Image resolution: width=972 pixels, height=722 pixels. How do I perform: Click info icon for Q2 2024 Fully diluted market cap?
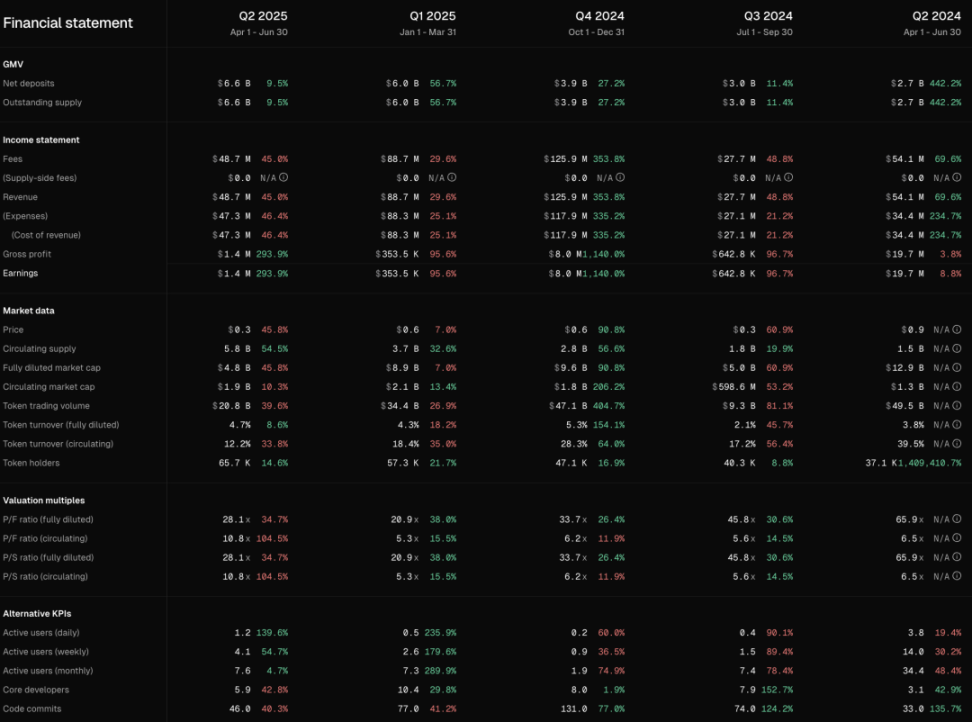tap(956, 368)
